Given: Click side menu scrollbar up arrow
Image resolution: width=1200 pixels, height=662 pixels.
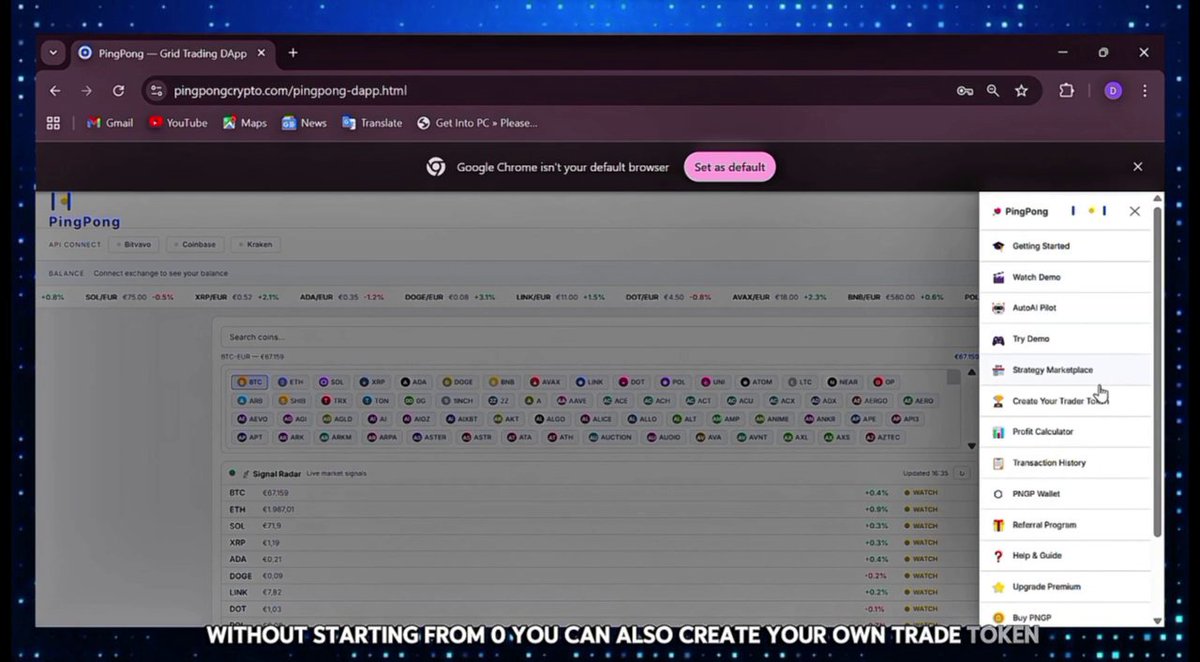Looking at the screenshot, I should (x=1158, y=198).
